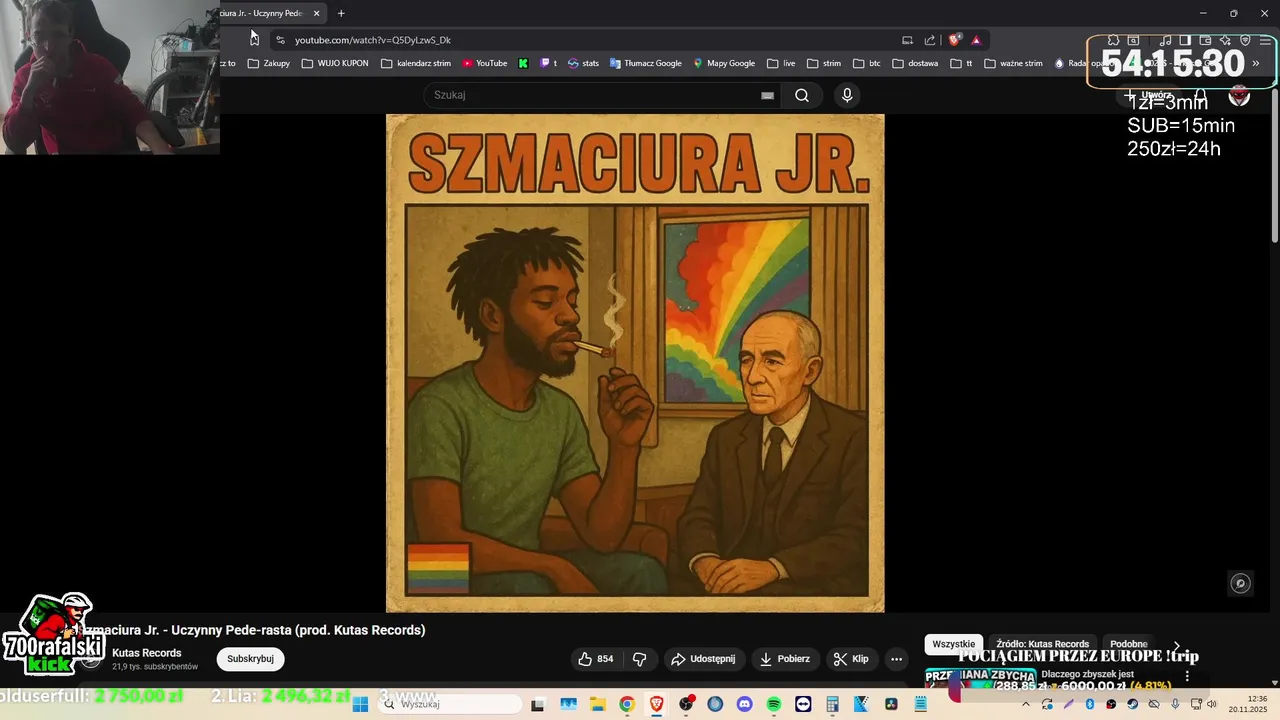The width and height of the screenshot is (1280, 720).
Task: Share this page via address bar share icon
Action: click(x=930, y=40)
